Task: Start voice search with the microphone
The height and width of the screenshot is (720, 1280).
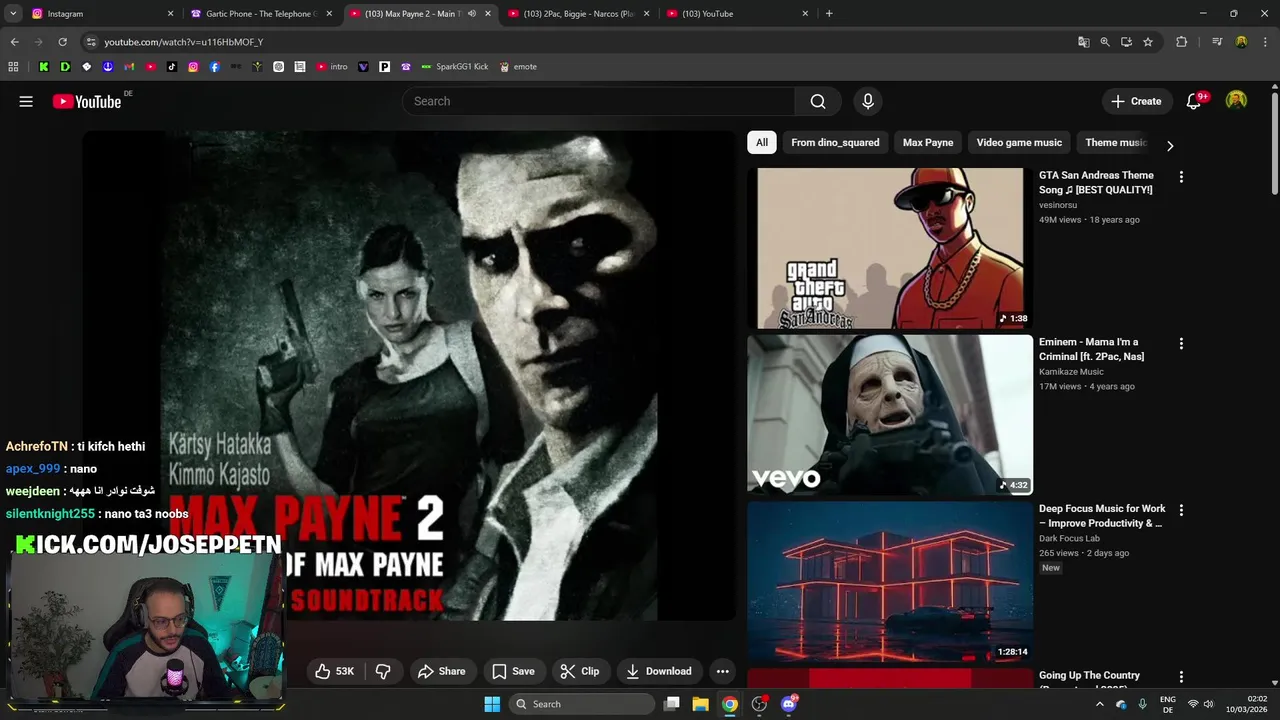Action: tap(868, 101)
